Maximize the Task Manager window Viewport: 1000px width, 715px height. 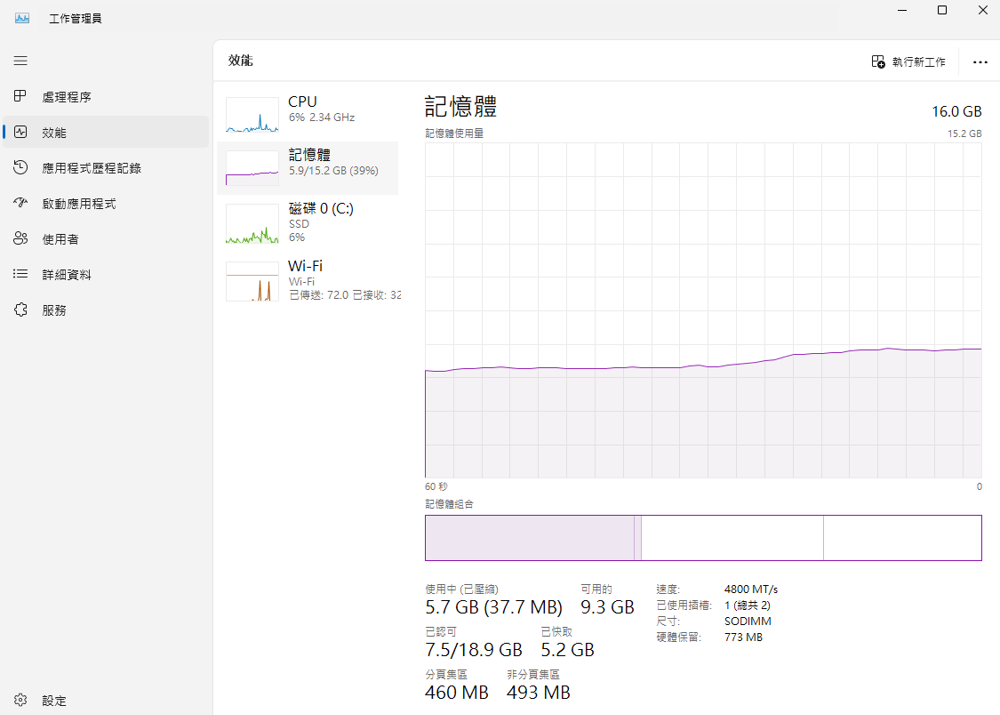point(942,10)
